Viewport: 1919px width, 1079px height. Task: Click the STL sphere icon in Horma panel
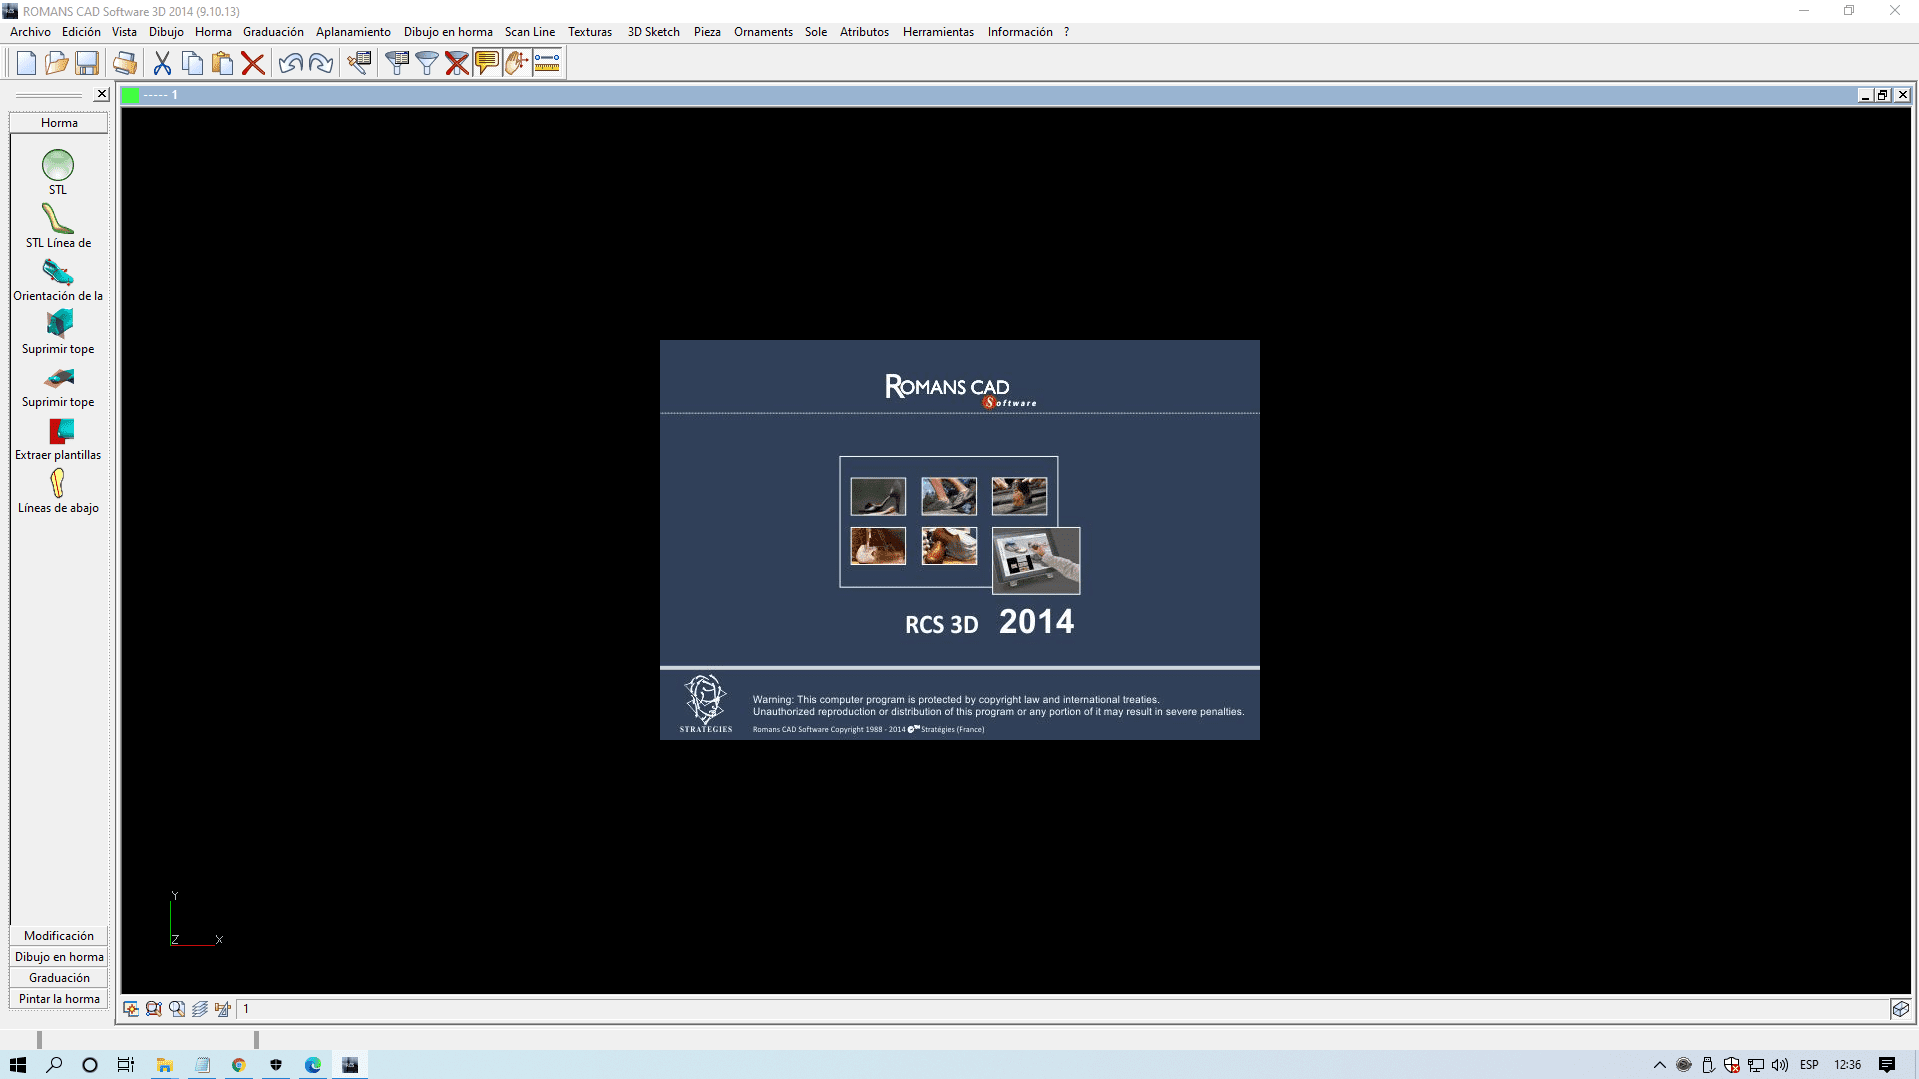pos(58,165)
